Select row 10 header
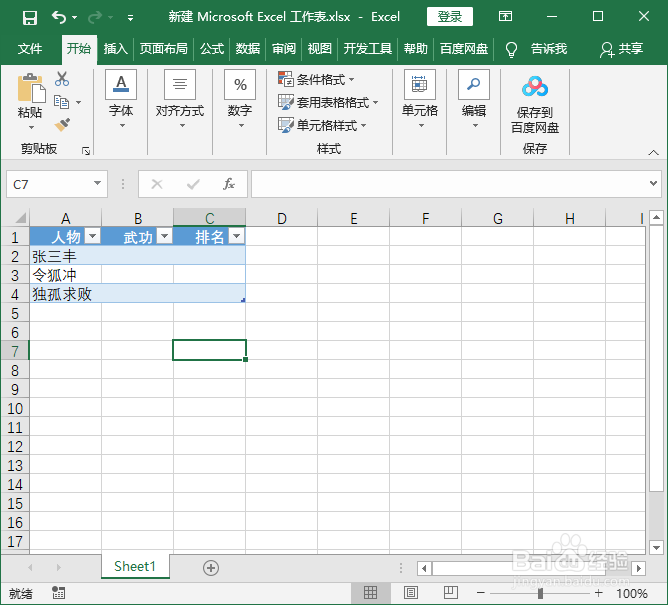The width and height of the screenshot is (668, 605). [x=15, y=409]
